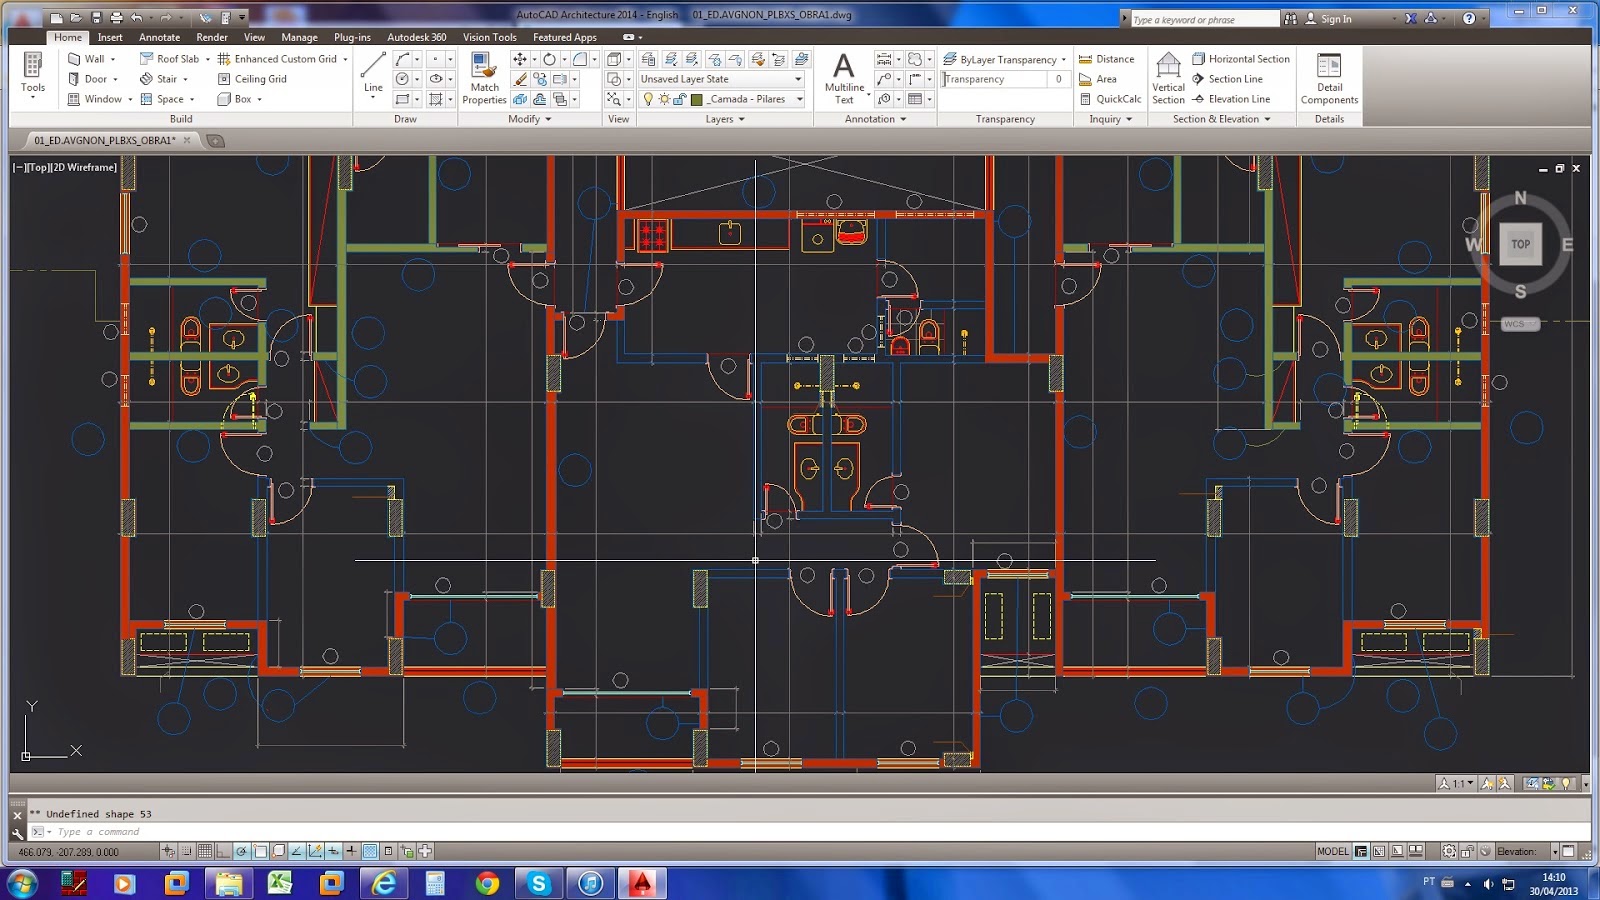Open Detail Components
This screenshot has width=1600, height=900.
(x=1329, y=78)
